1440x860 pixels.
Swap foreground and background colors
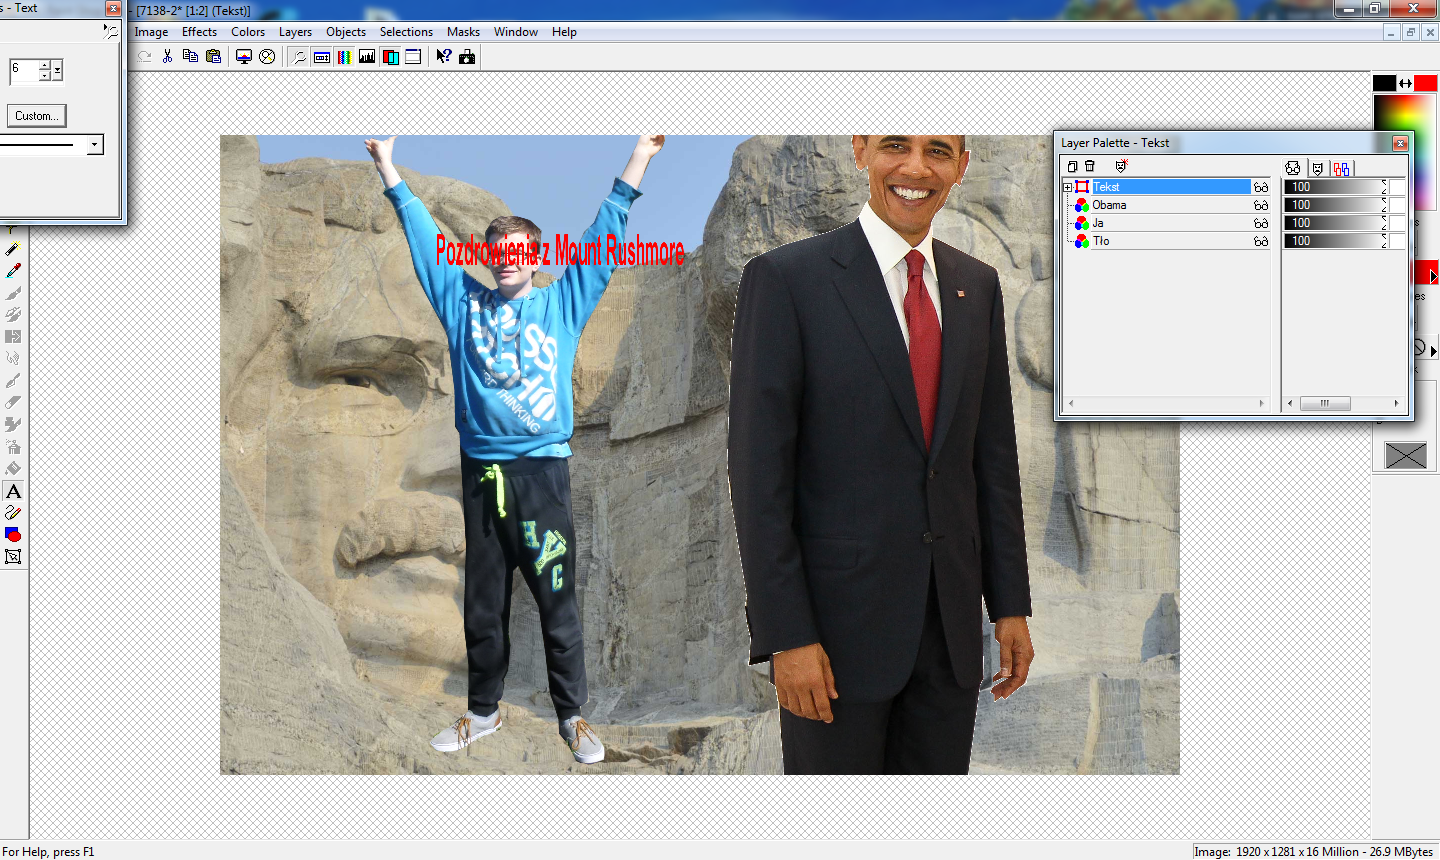pyautogui.click(x=1405, y=83)
